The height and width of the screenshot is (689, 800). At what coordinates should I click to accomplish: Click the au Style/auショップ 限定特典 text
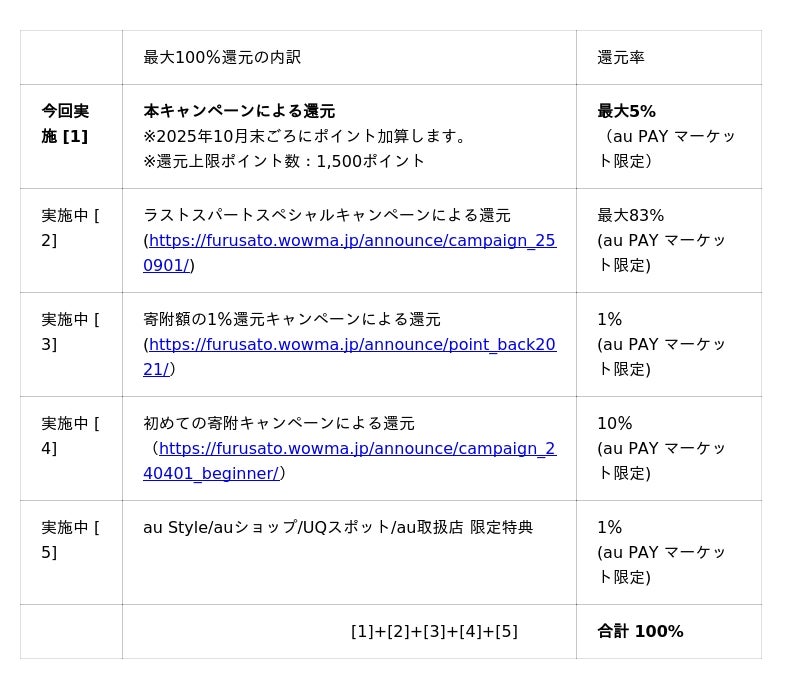click(338, 527)
